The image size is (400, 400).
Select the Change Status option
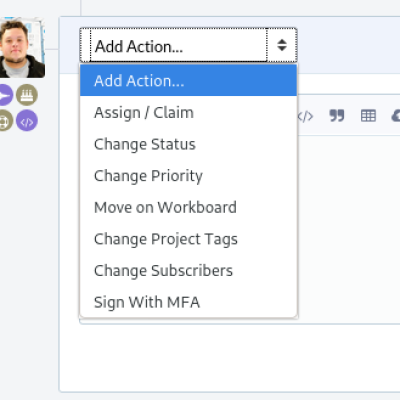pos(188,144)
